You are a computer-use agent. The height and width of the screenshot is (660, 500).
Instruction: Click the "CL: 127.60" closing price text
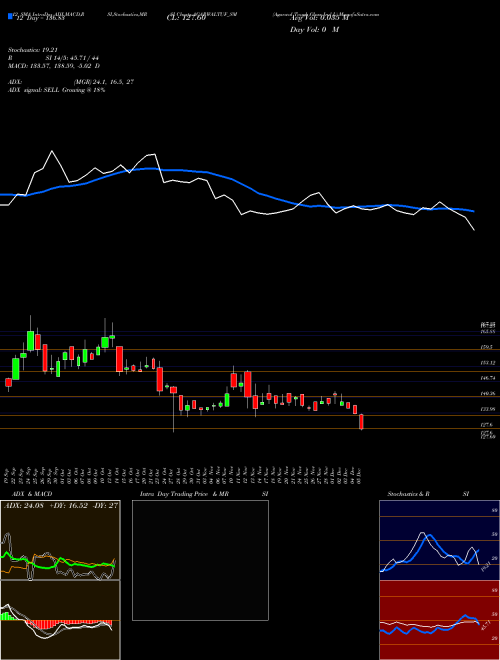click(x=187, y=19)
